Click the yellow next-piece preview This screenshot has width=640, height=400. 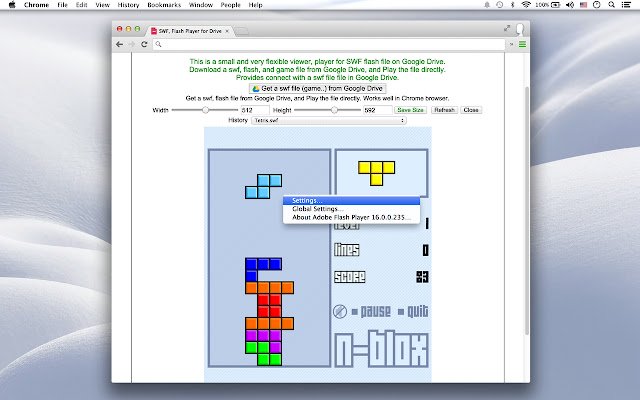point(376,173)
